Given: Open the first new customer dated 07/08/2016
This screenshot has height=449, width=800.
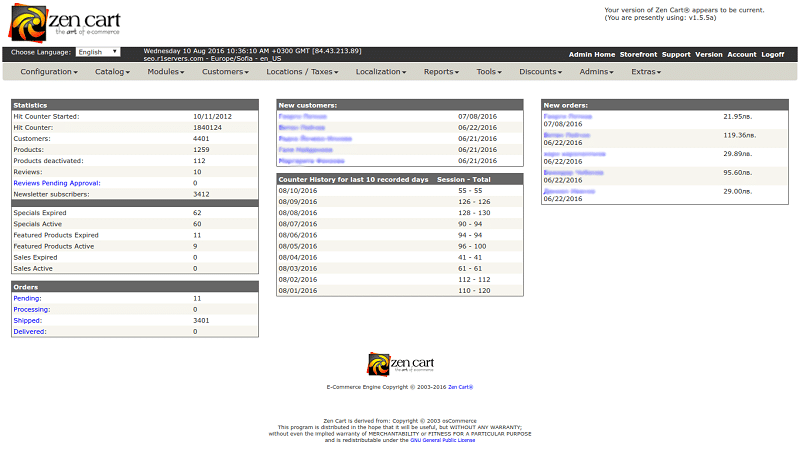Looking at the screenshot, I should 303,117.
